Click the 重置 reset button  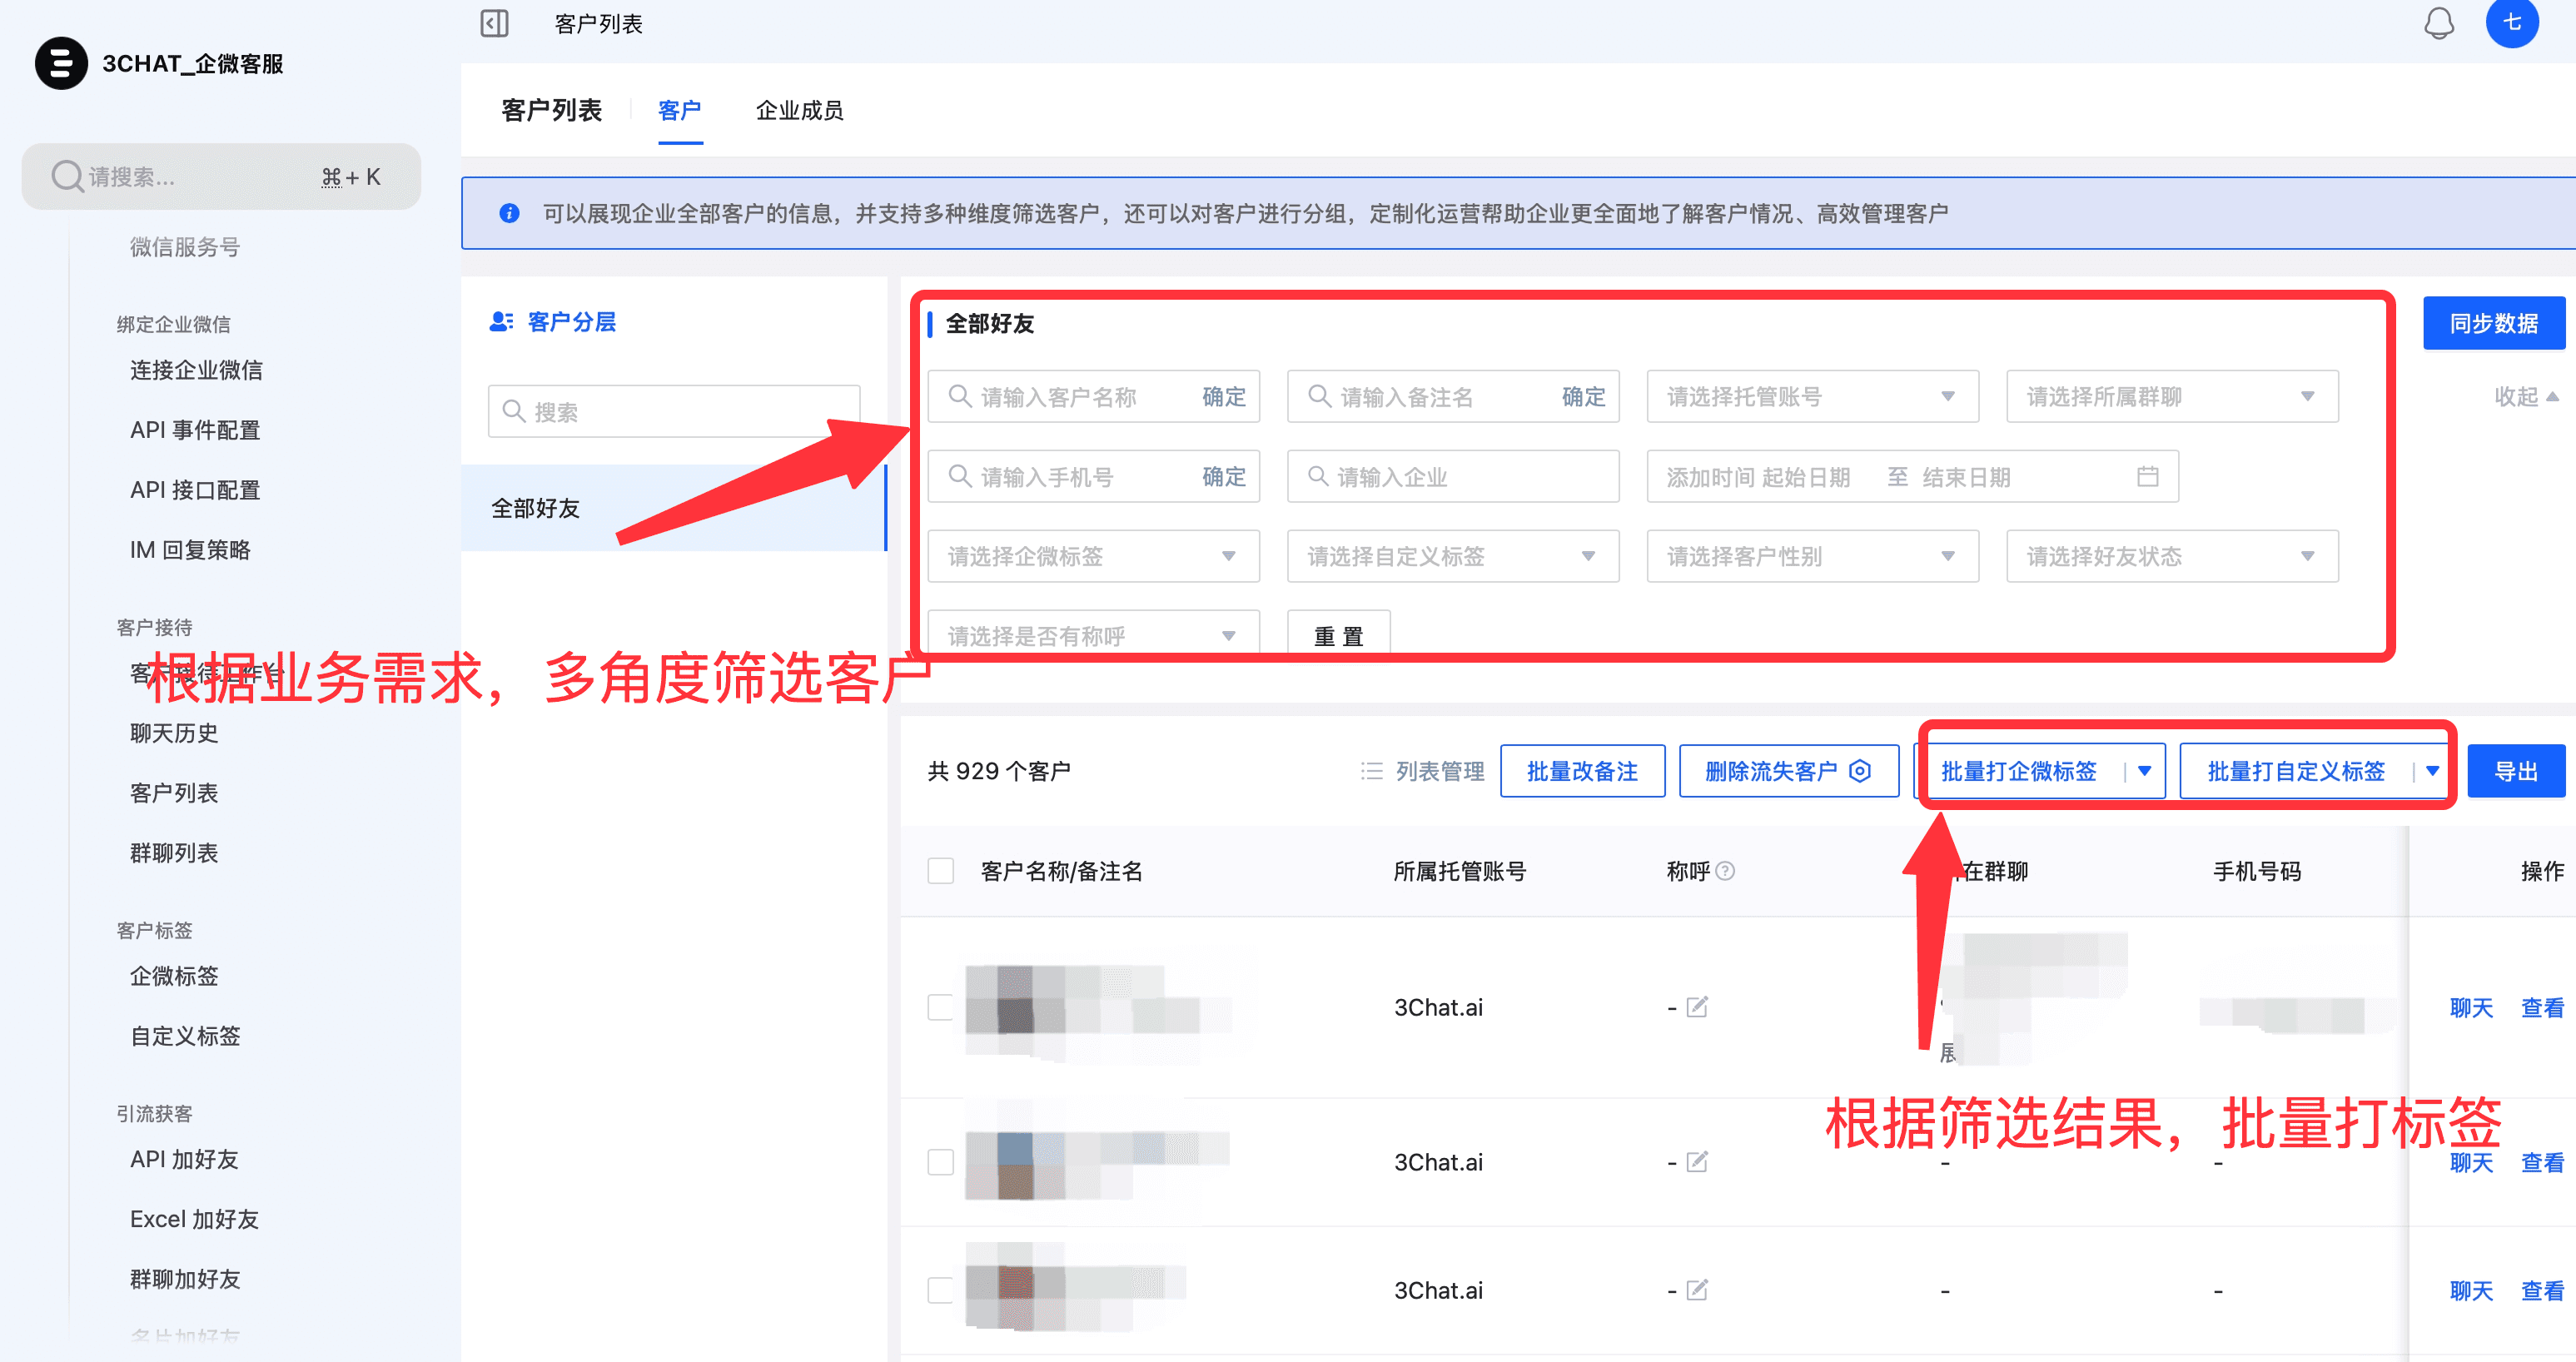[1337, 636]
